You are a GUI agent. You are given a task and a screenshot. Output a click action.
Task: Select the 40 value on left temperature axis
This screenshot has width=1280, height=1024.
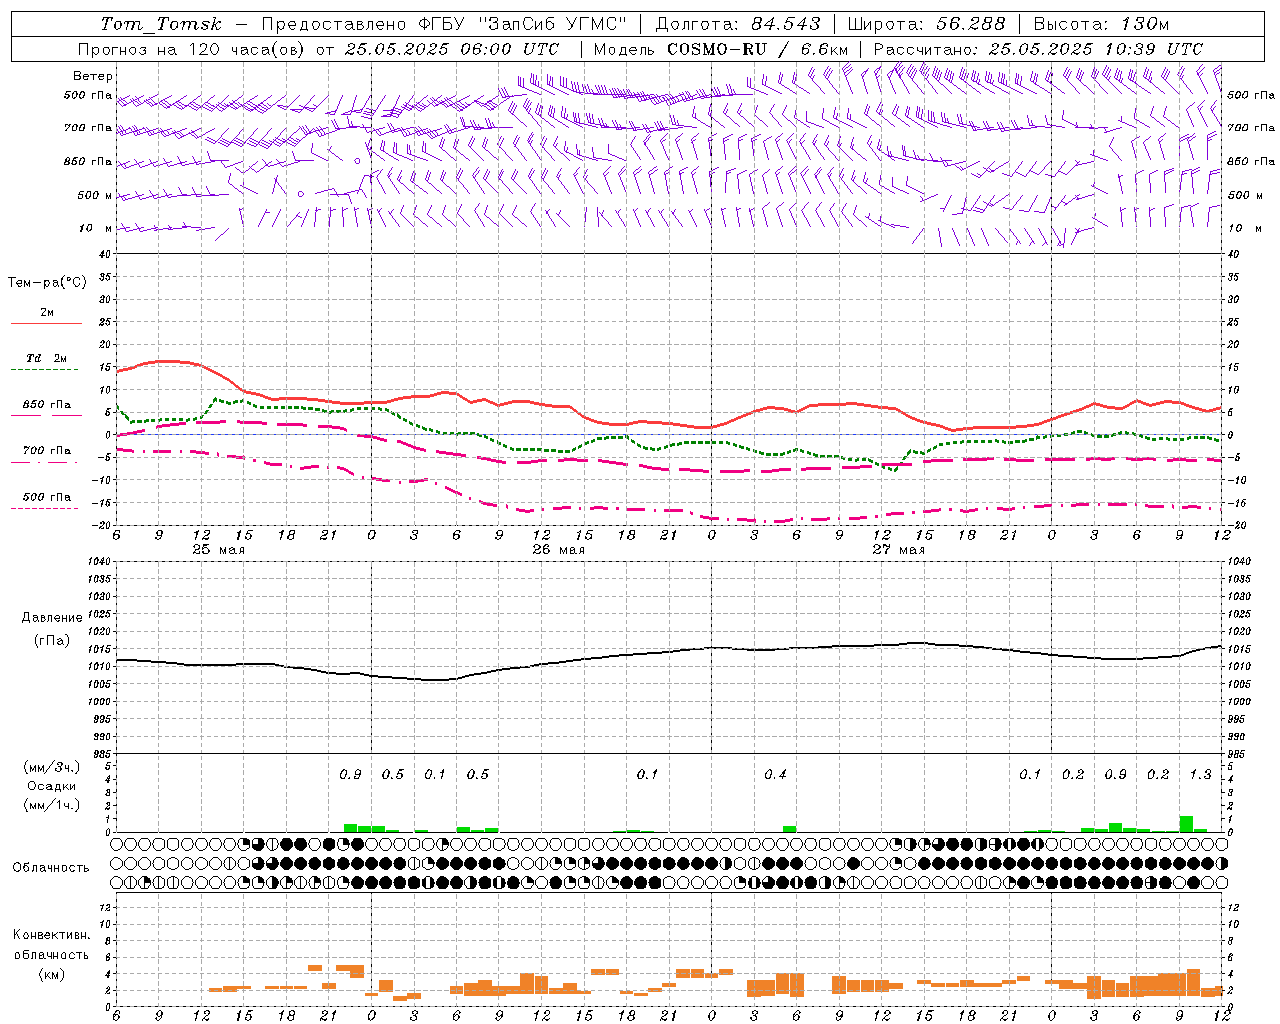coord(105,254)
